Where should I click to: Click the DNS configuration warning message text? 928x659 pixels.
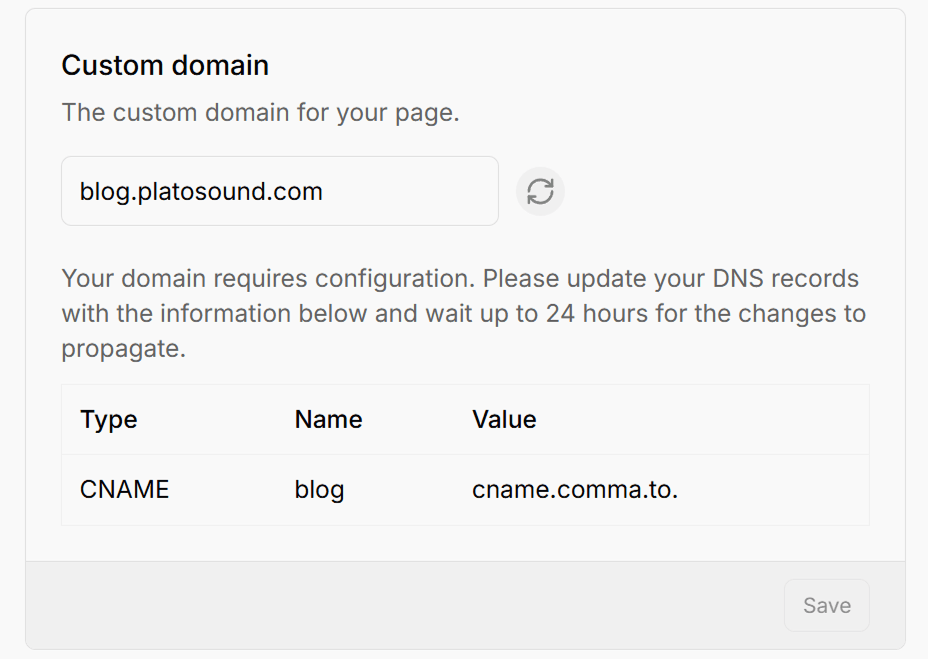(x=460, y=312)
